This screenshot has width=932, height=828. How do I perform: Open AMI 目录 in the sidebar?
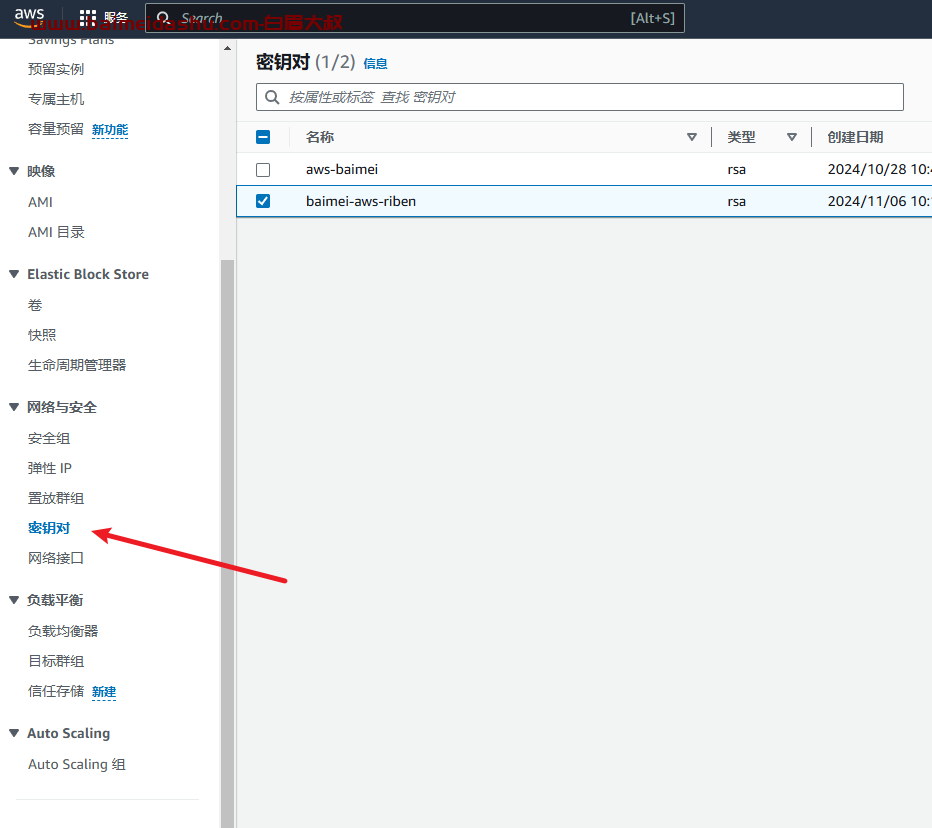(56, 232)
